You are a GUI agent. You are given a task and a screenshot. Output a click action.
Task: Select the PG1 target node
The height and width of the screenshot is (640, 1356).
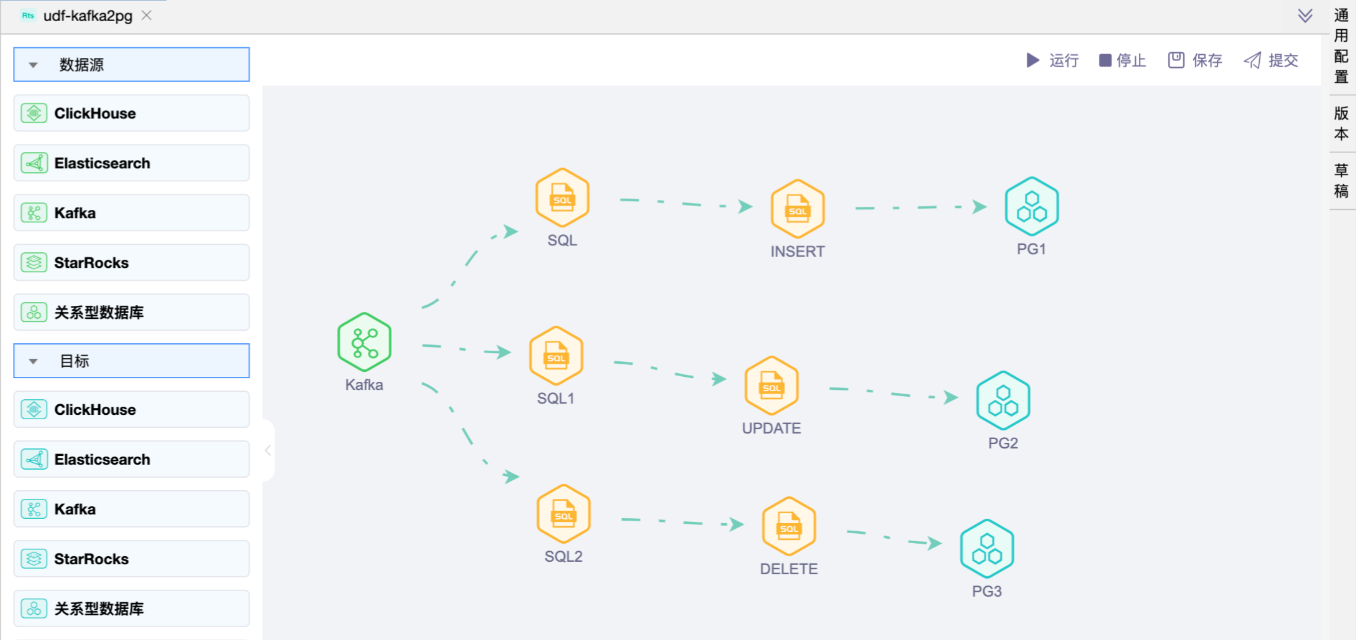click(x=1031, y=206)
